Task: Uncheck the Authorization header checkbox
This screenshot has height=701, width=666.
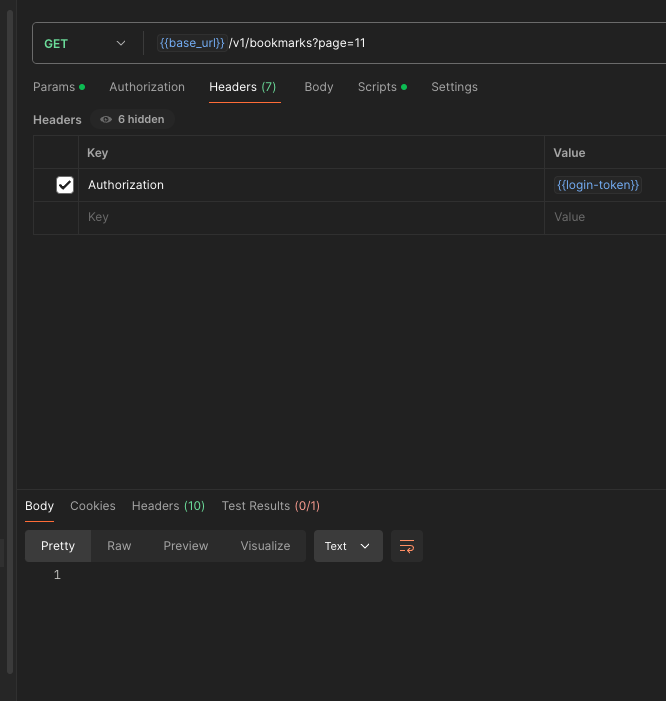Action: pyautogui.click(x=65, y=185)
